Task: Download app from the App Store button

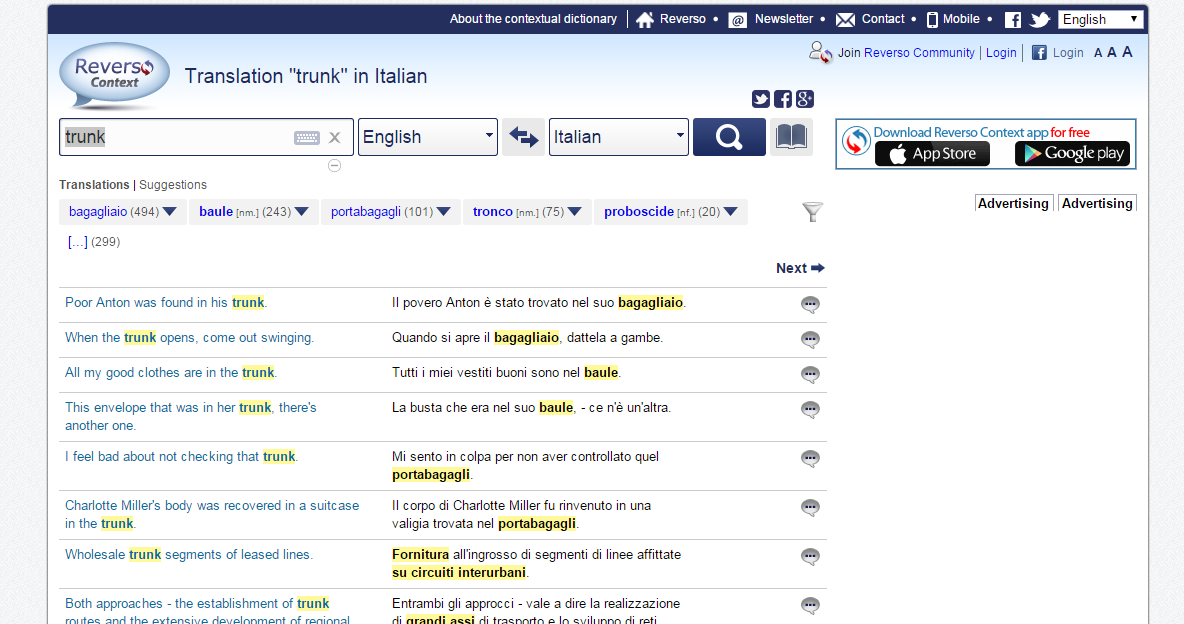Action: click(932, 154)
